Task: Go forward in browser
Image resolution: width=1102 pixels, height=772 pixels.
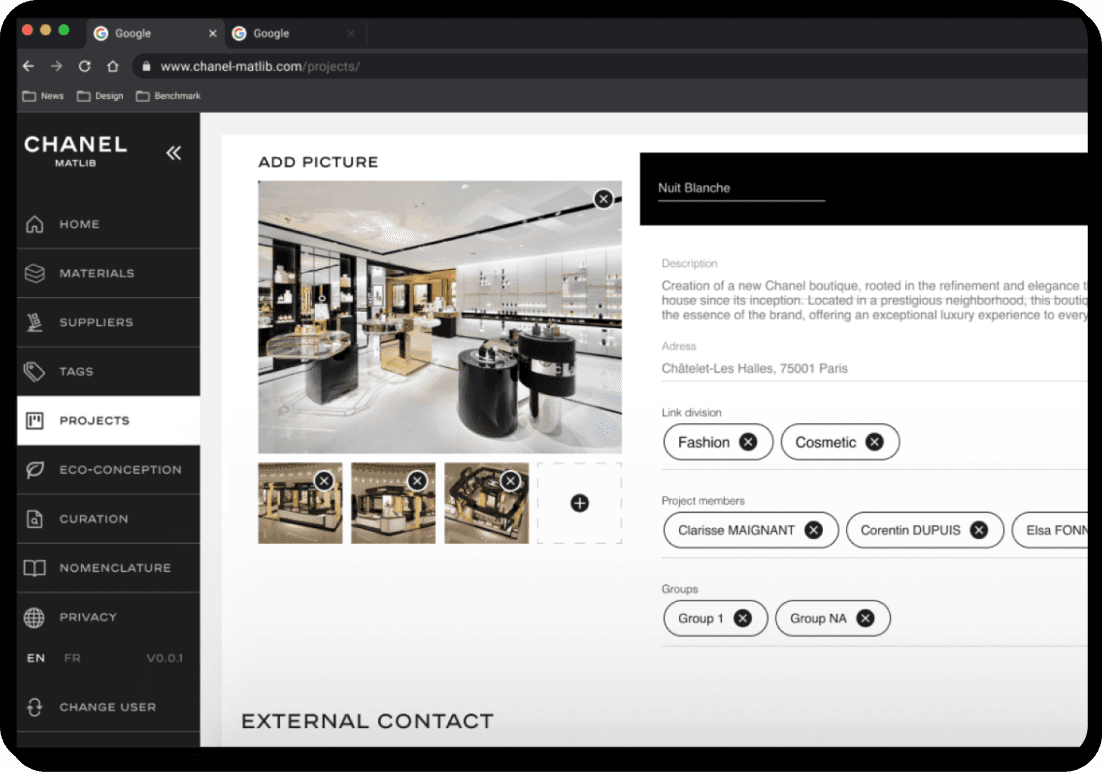Action: click(56, 66)
